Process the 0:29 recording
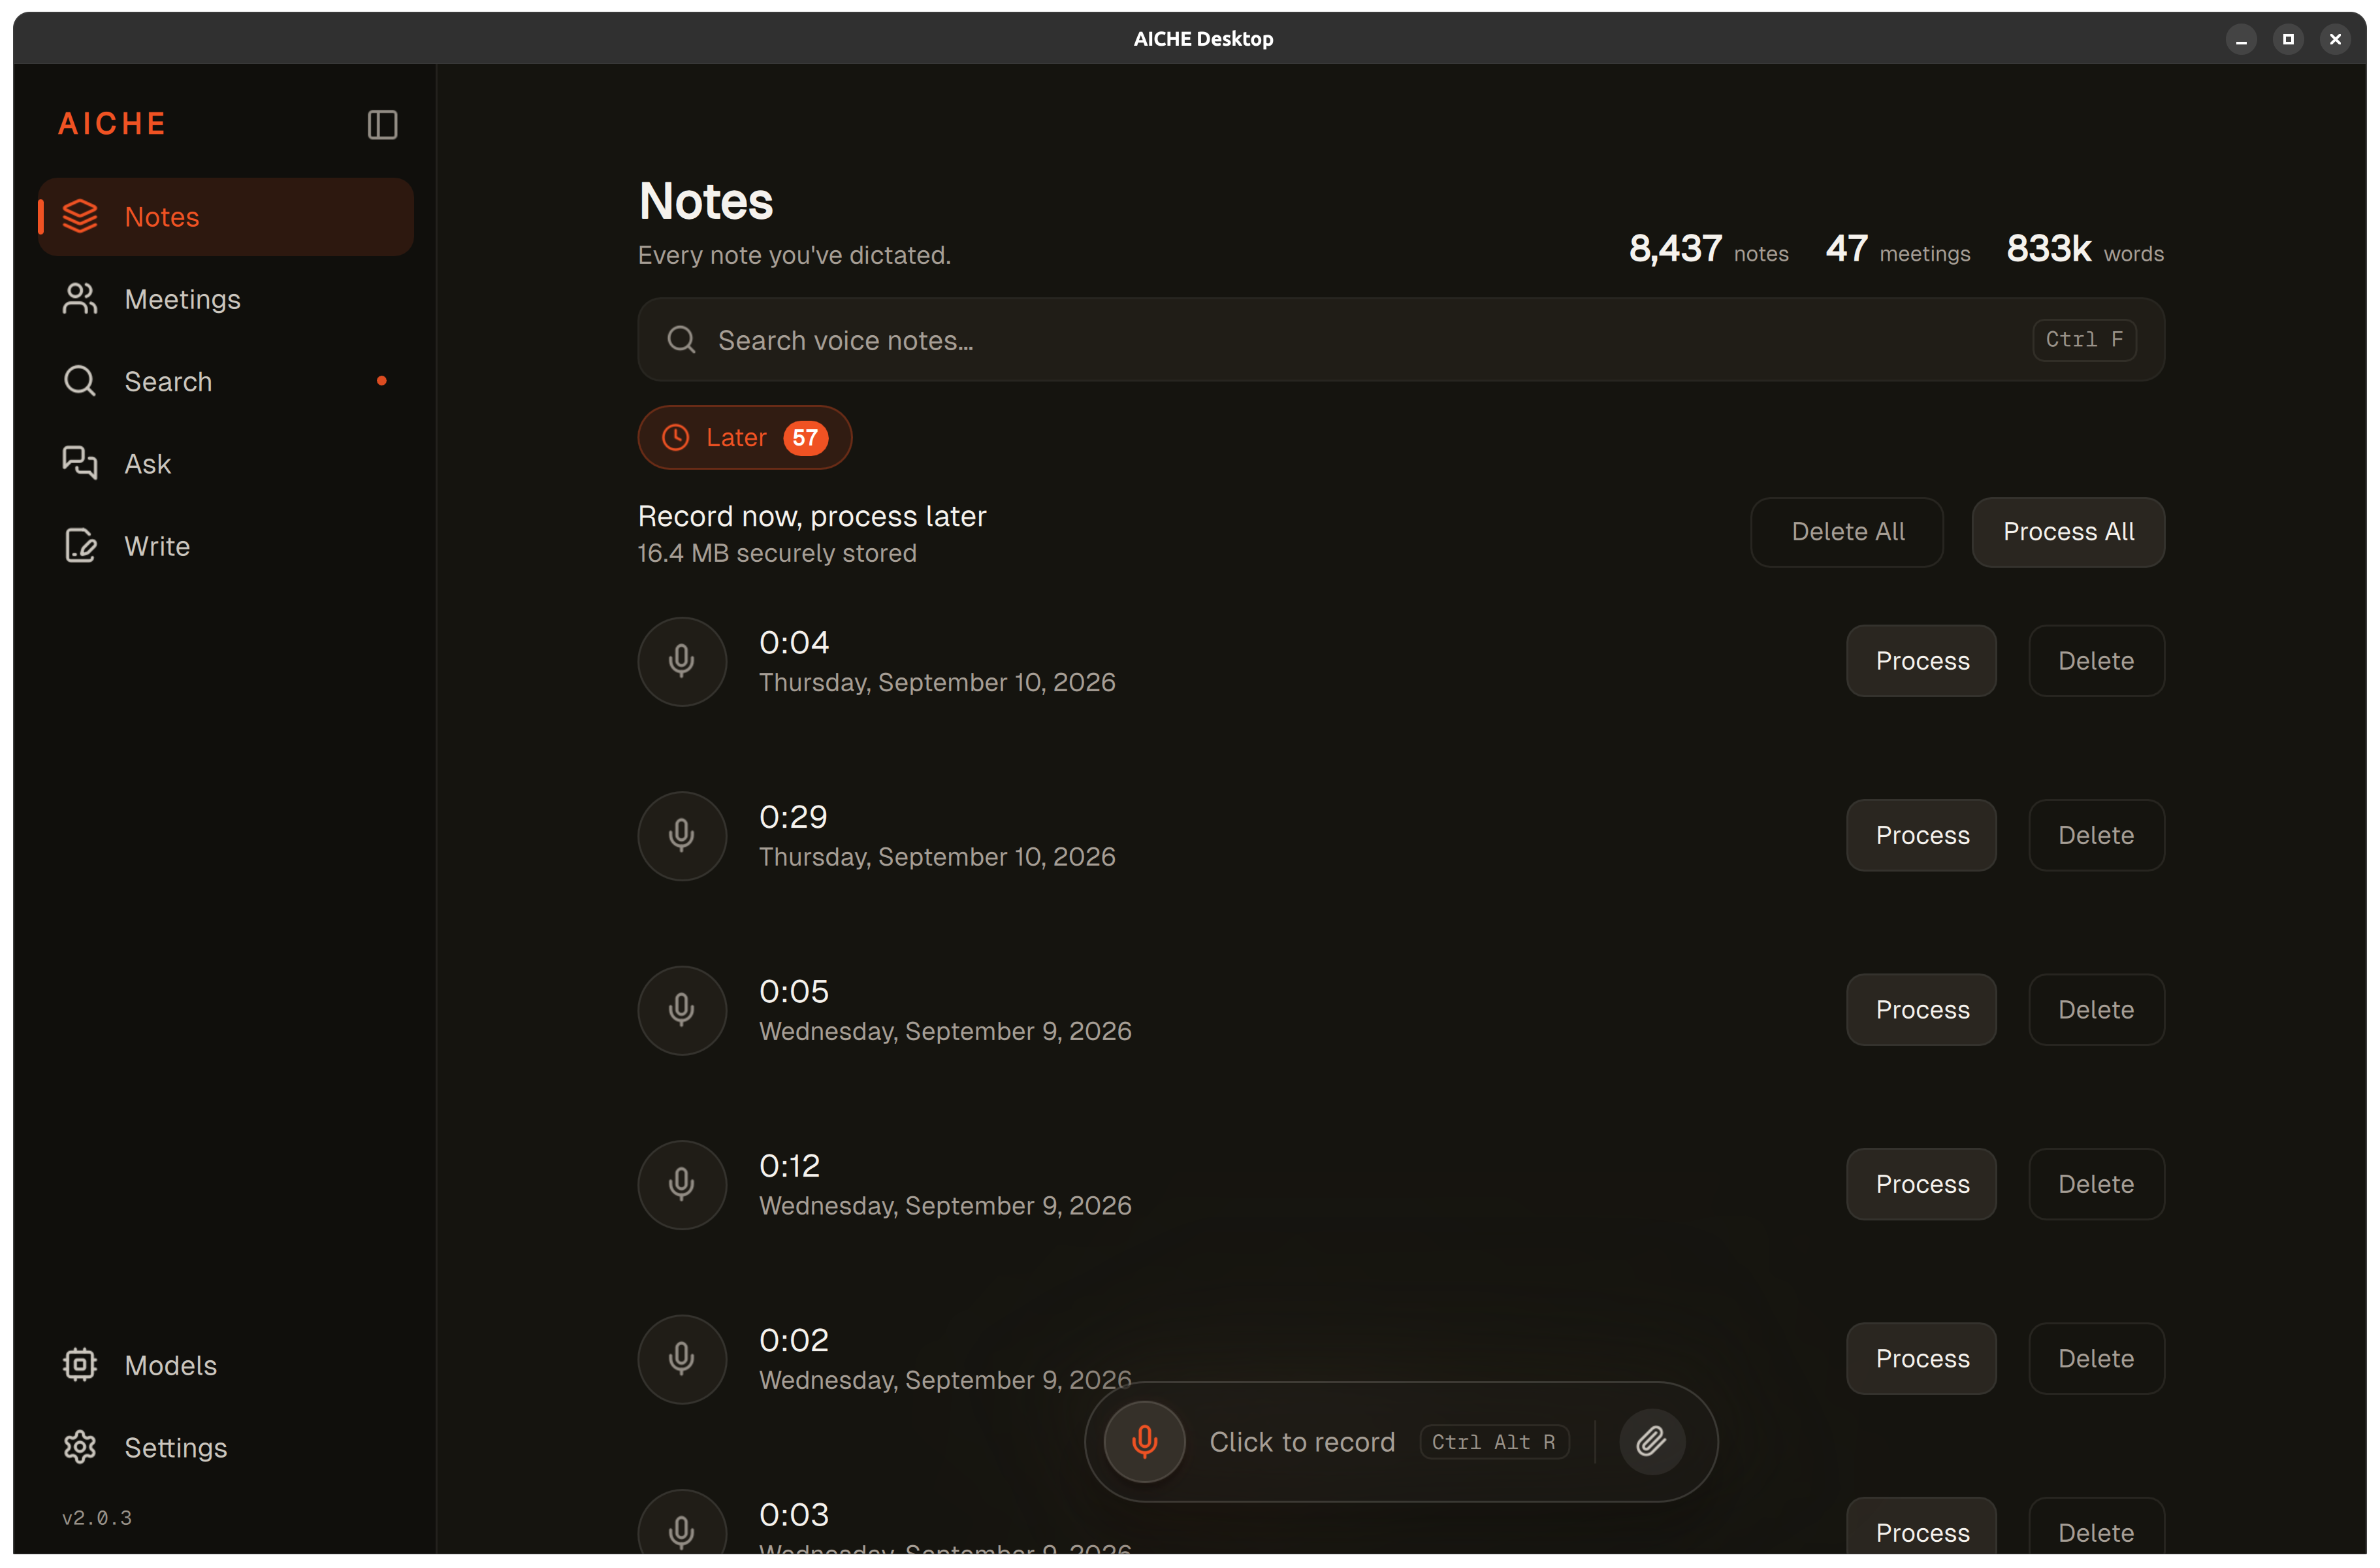 (1921, 836)
